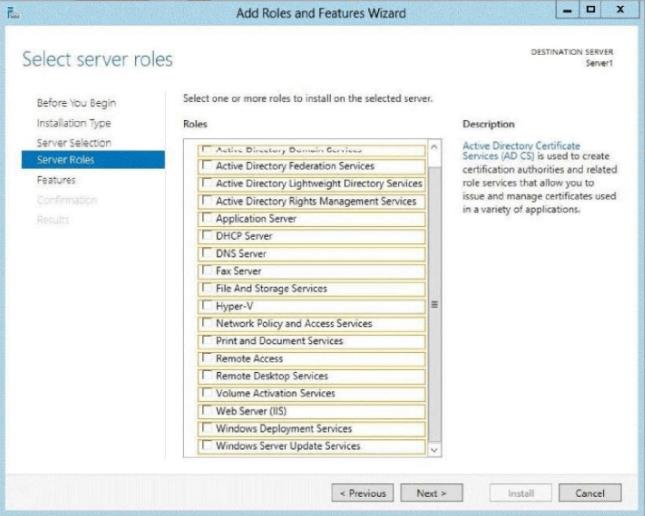Click the Next button

coord(432,493)
